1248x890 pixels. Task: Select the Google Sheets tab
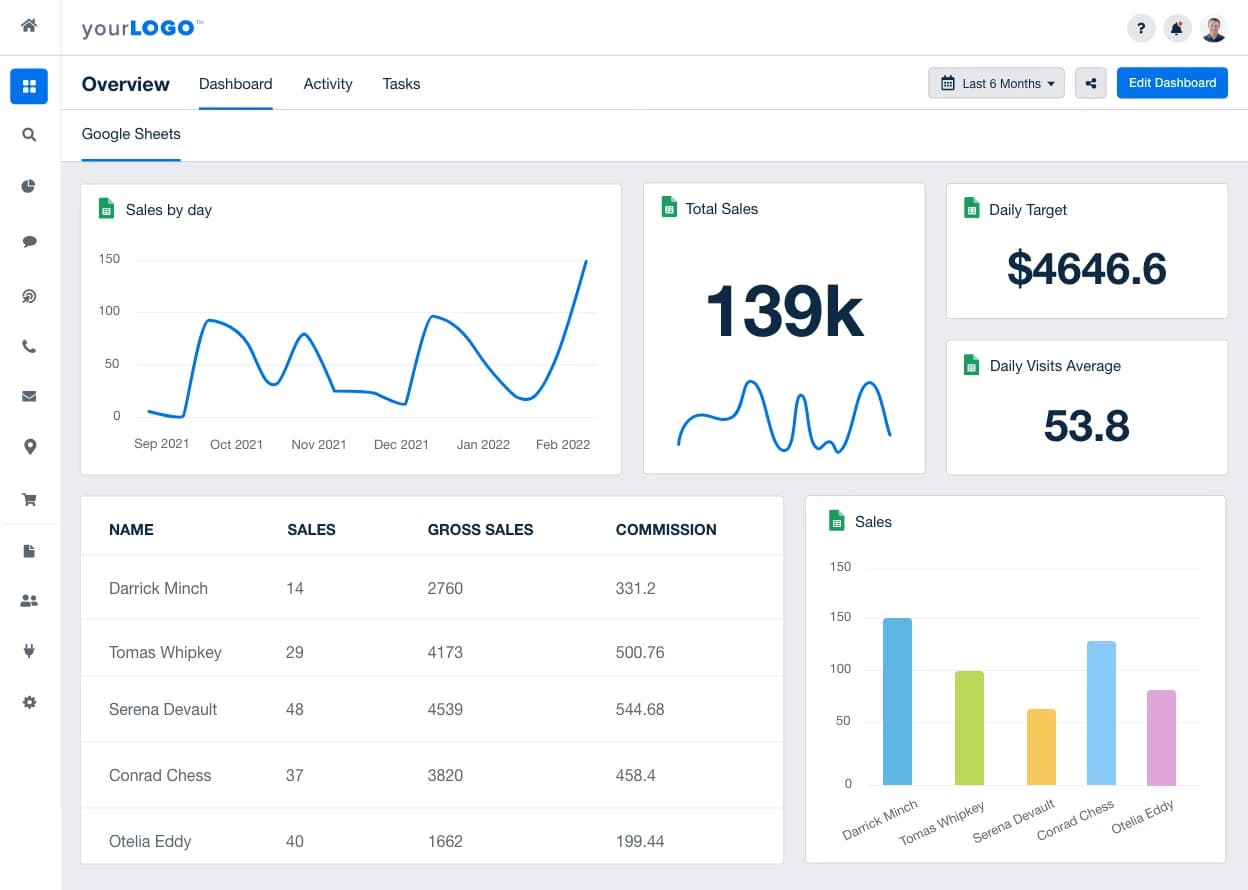pos(131,134)
